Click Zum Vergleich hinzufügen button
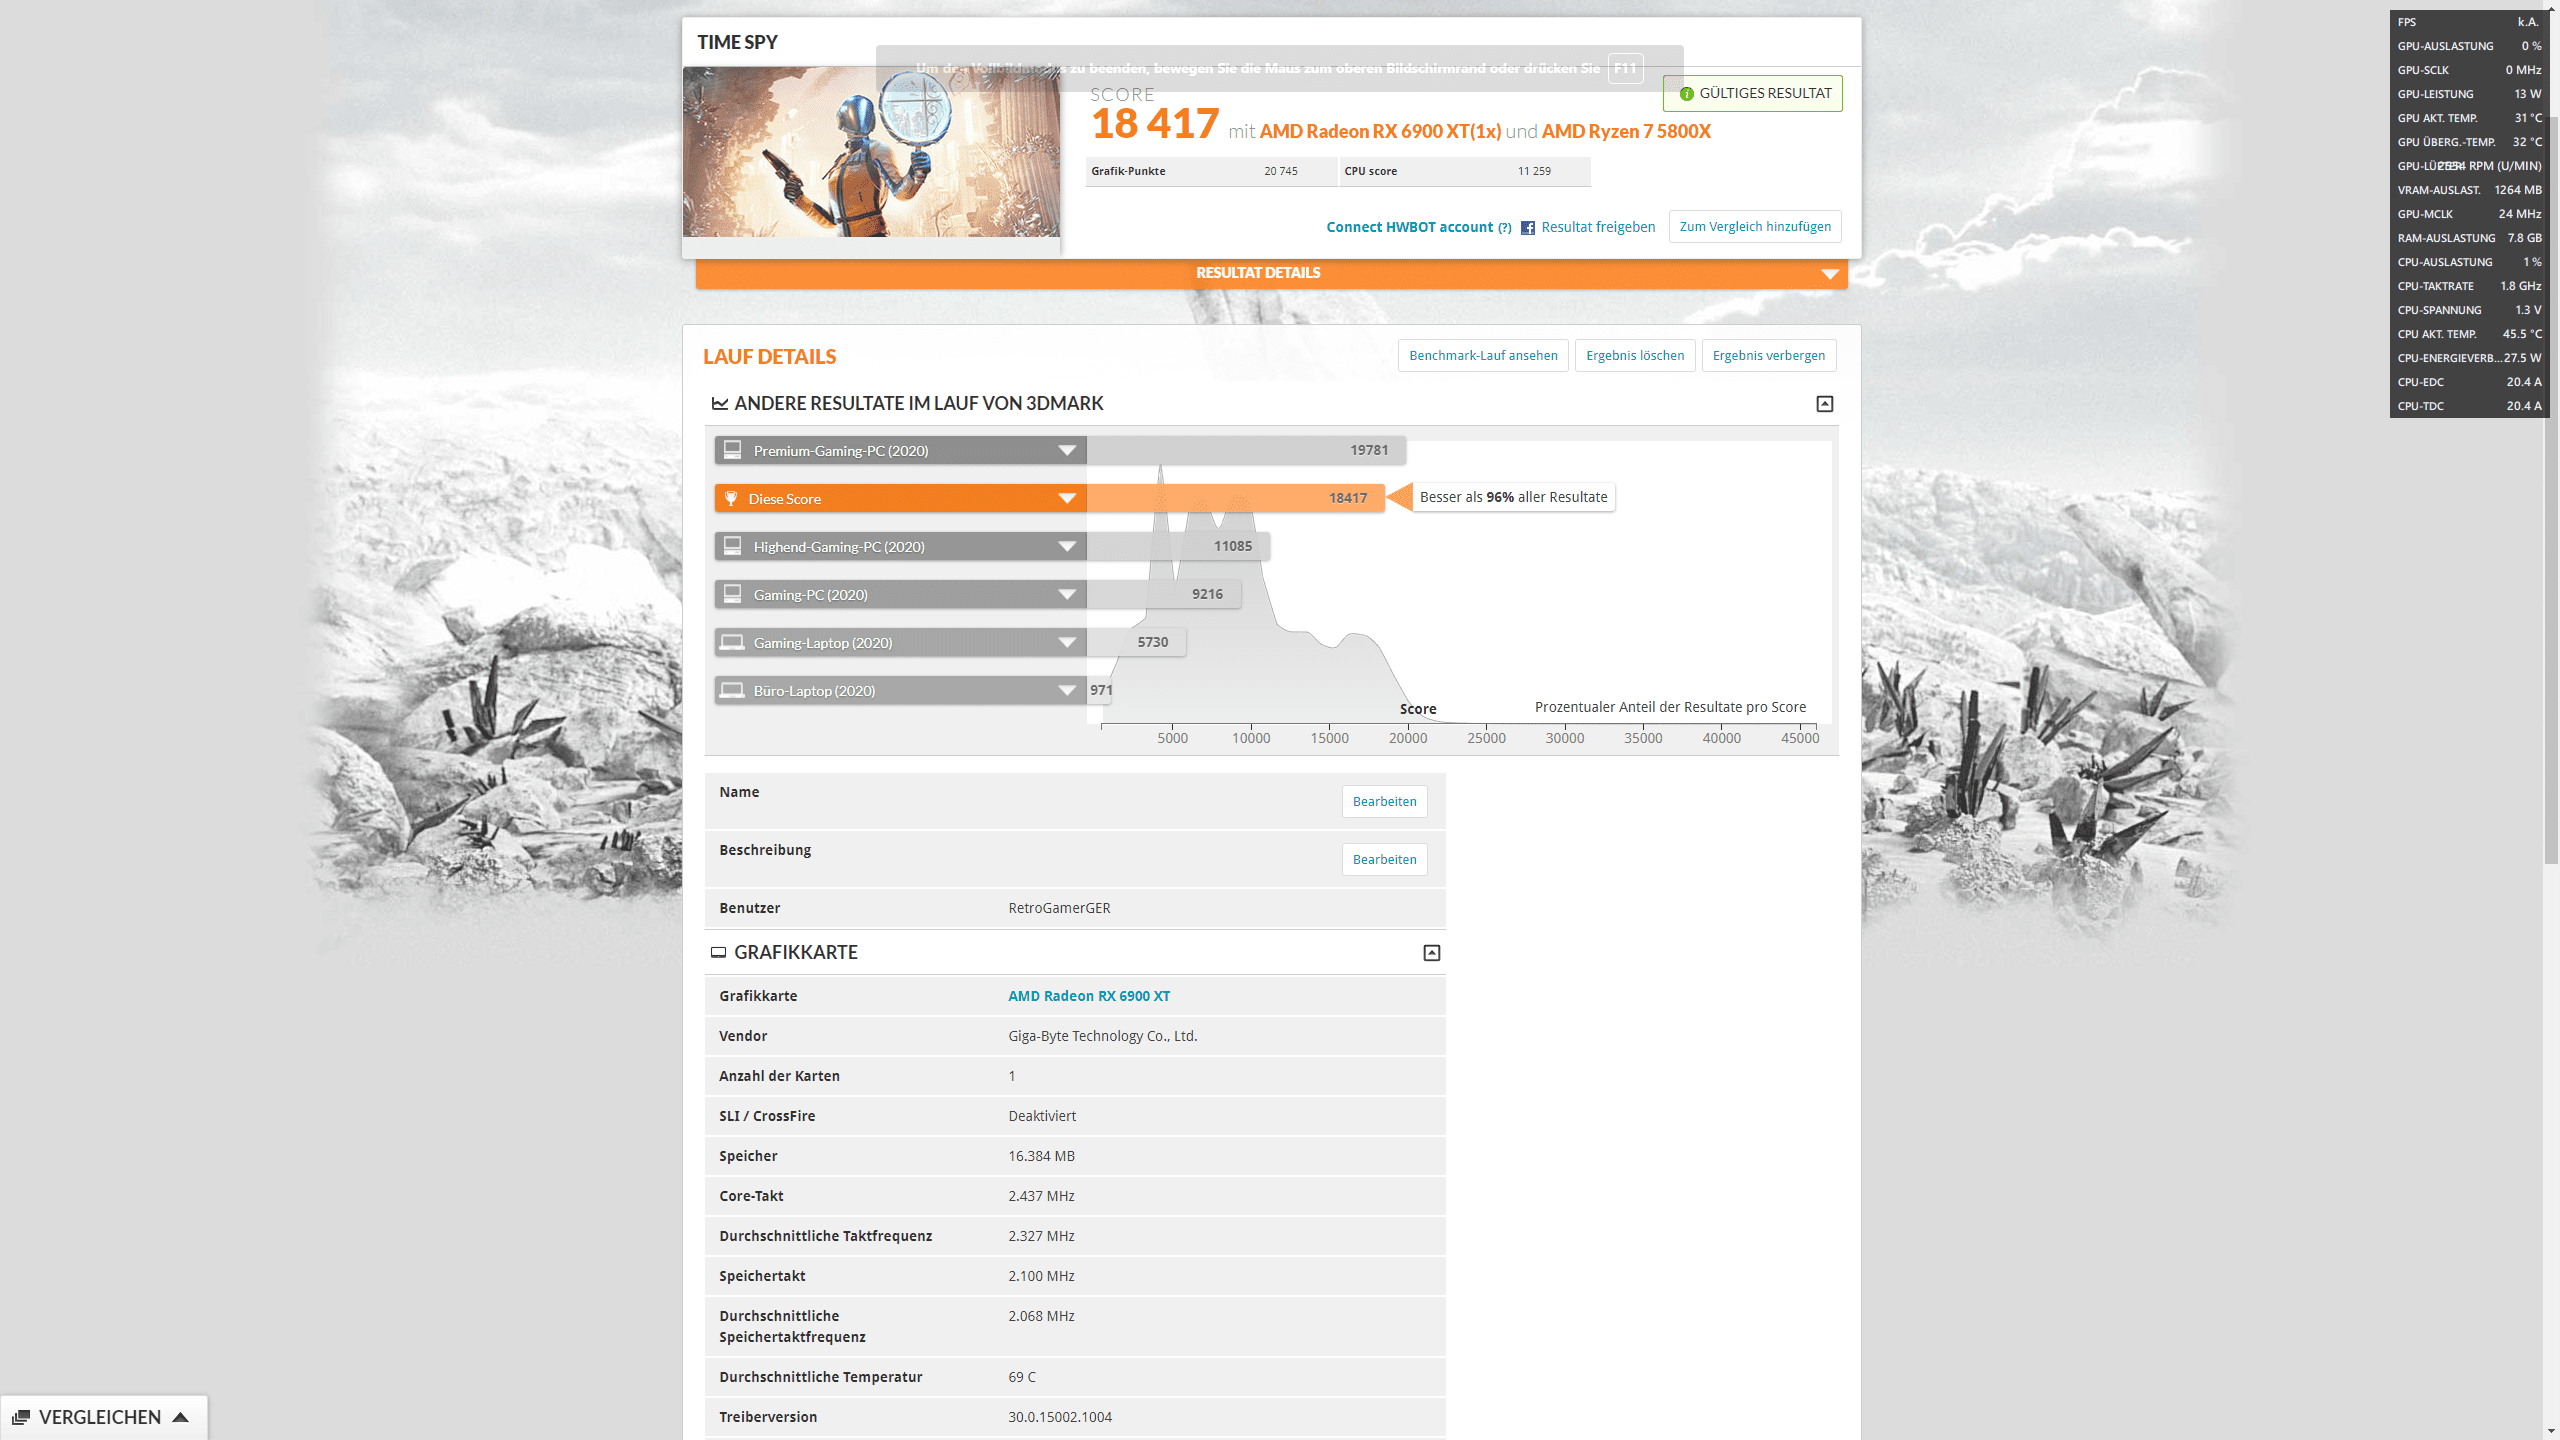 click(x=1755, y=227)
